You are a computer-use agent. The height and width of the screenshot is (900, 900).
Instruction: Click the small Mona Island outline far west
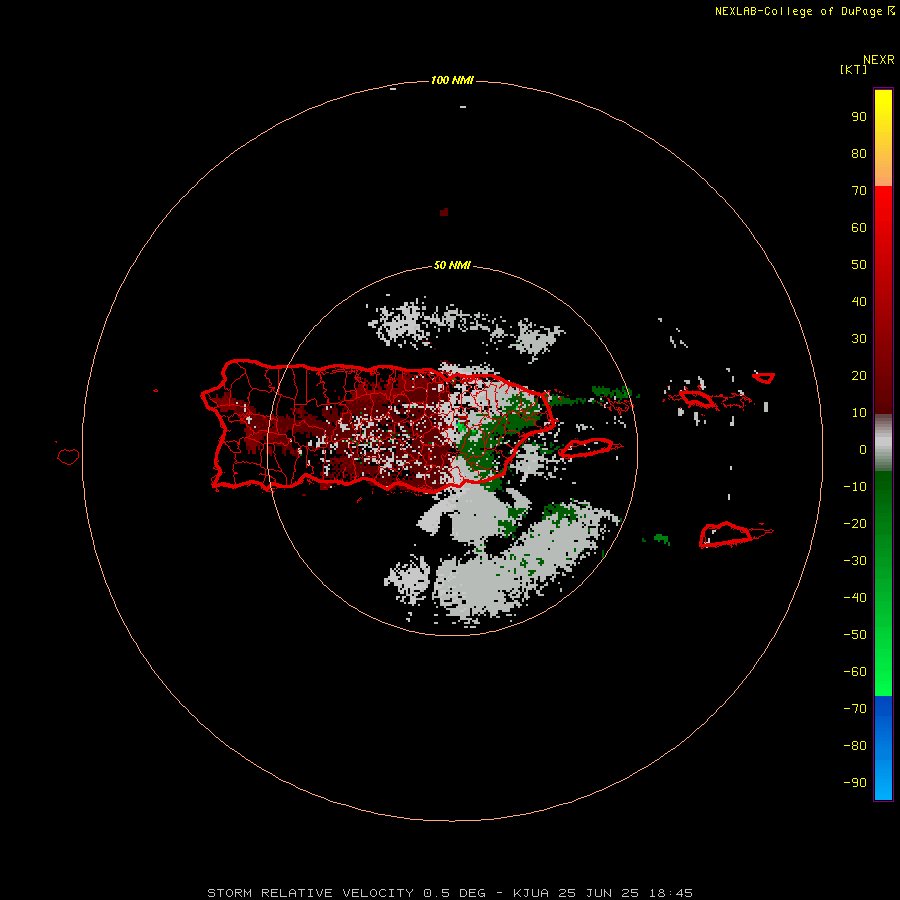68,456
